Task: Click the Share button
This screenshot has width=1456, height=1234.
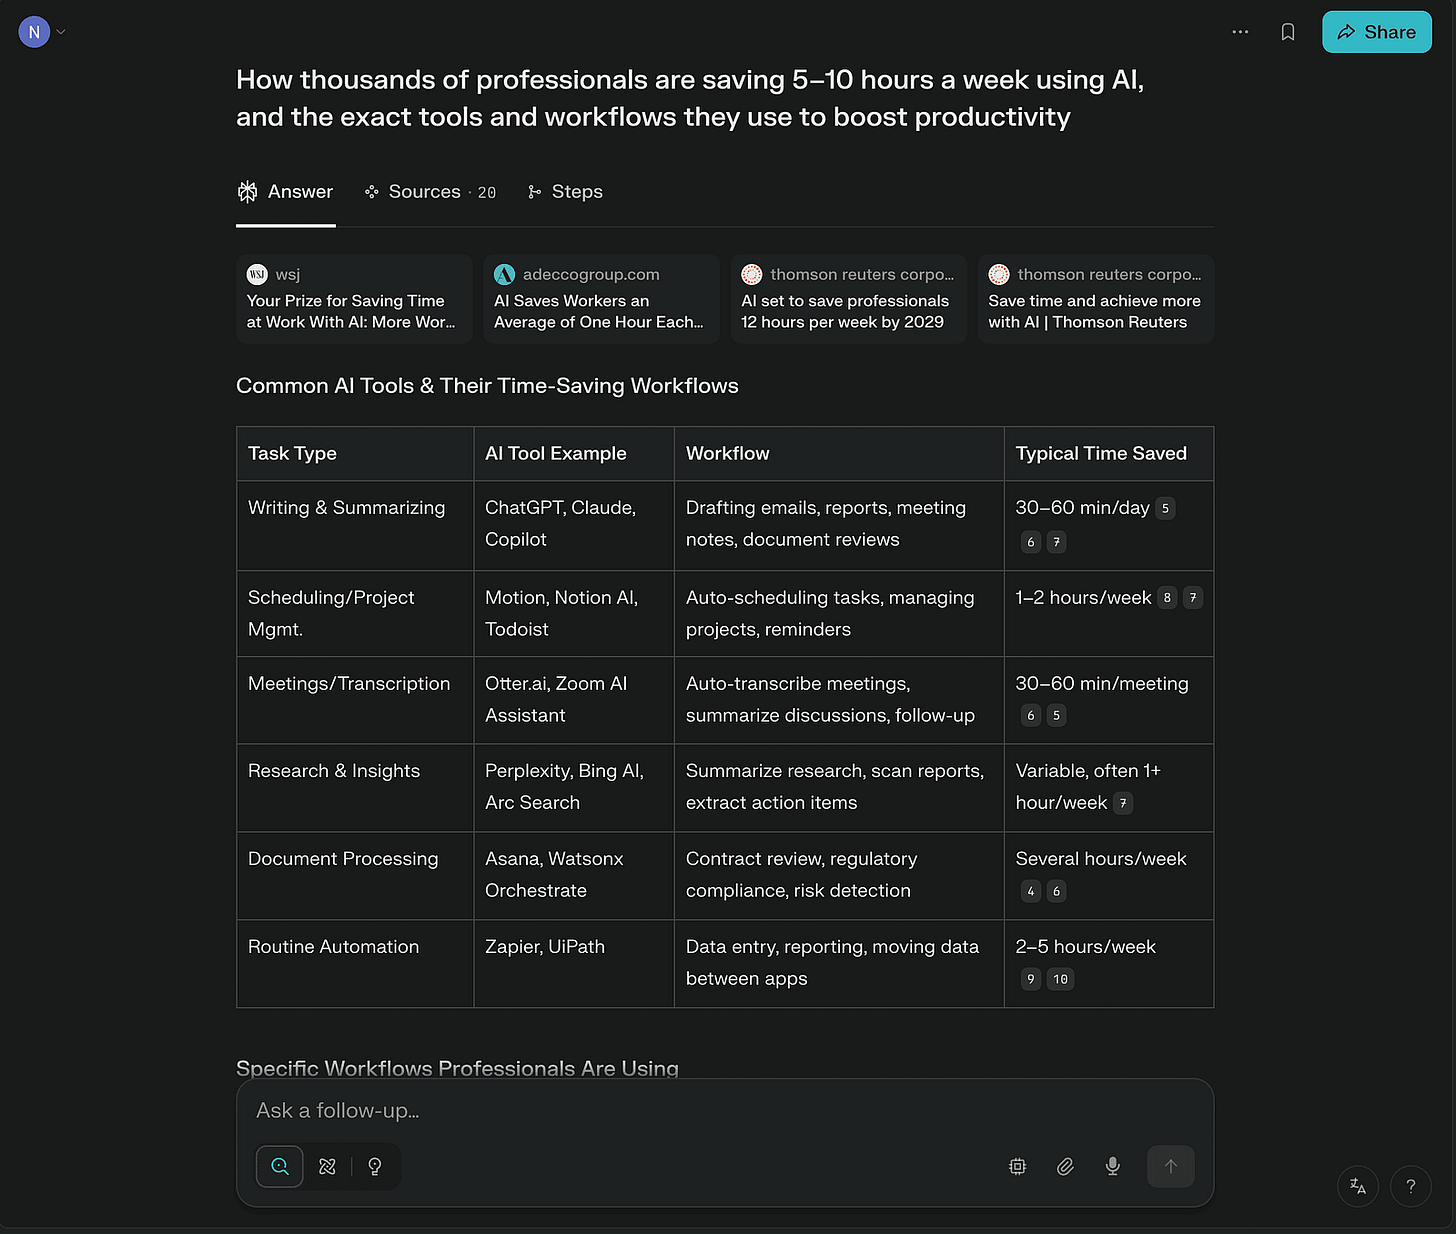Action: (1377, 32)
